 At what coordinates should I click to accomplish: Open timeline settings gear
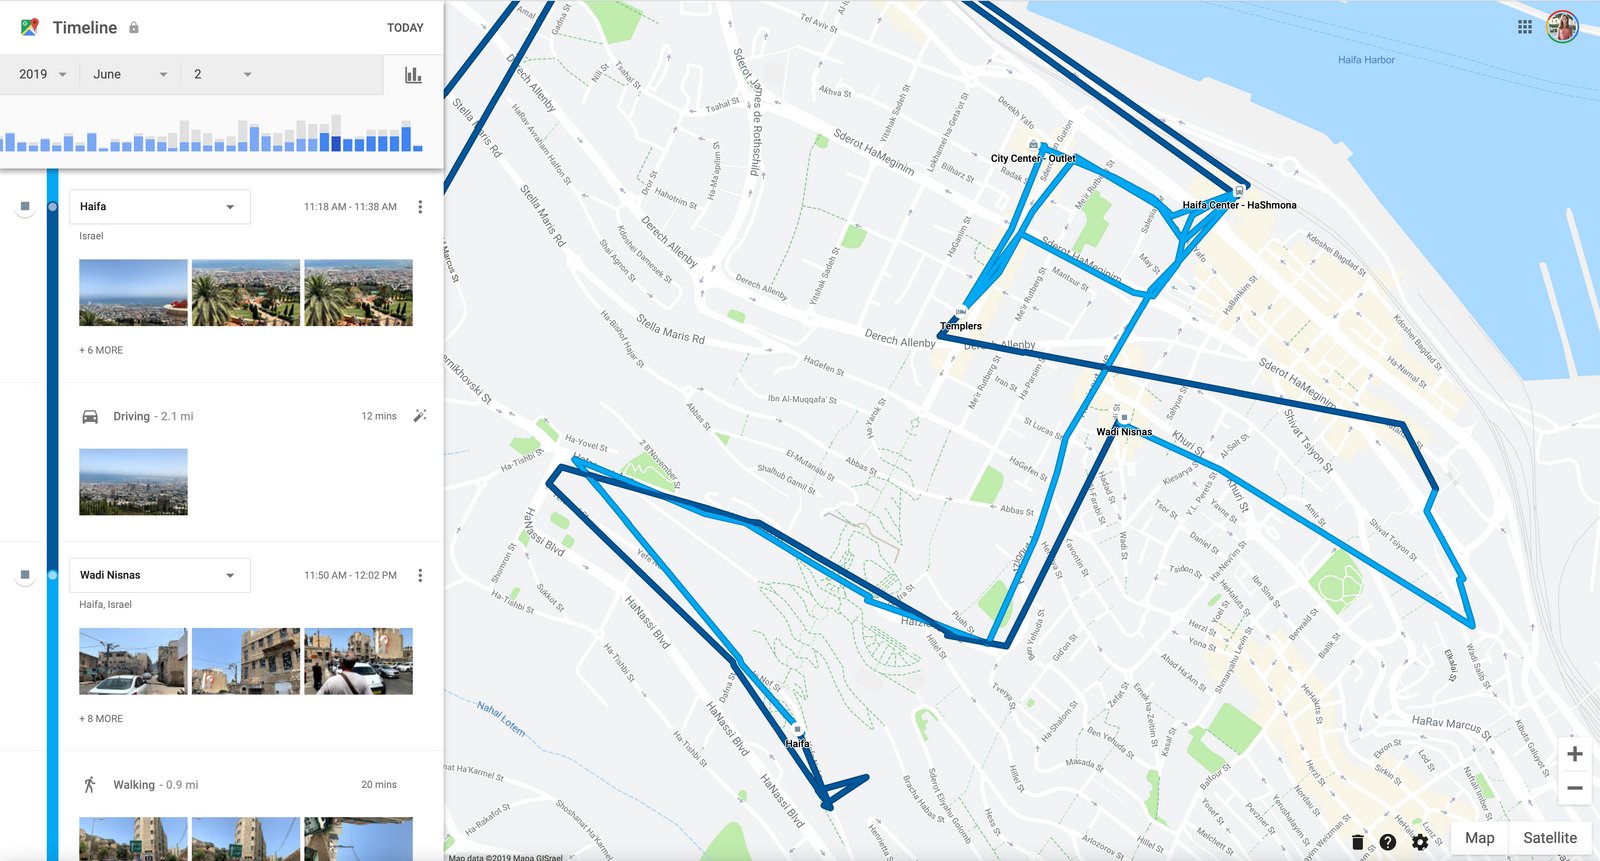[x=1420, y=842]
